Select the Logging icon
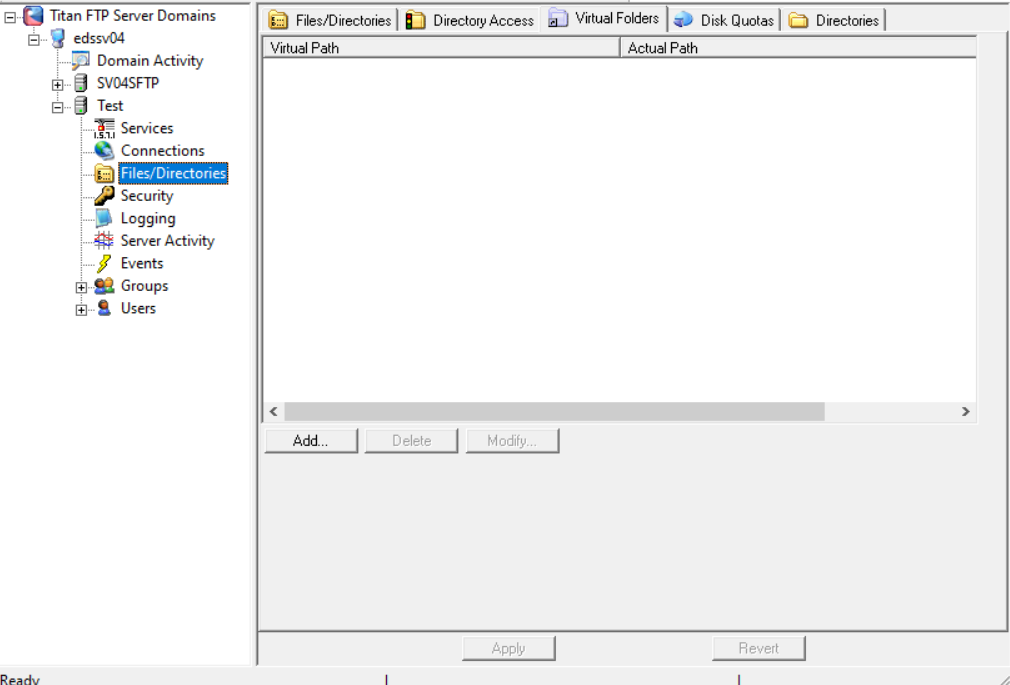Image resolution: width=1010 pixels, height=685 pixels. (x=104, y=218)
